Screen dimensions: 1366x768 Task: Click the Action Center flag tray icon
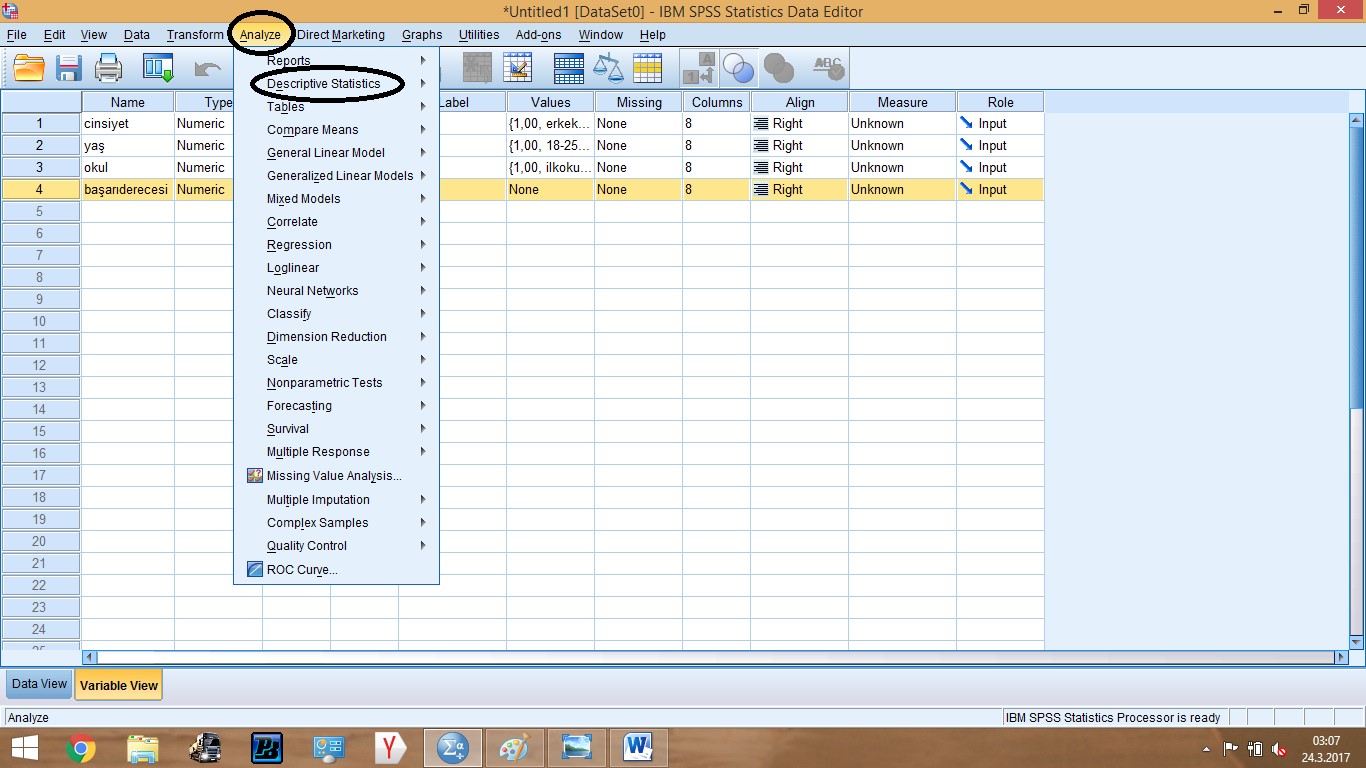pyautogui.click(x=1231, y=749)
